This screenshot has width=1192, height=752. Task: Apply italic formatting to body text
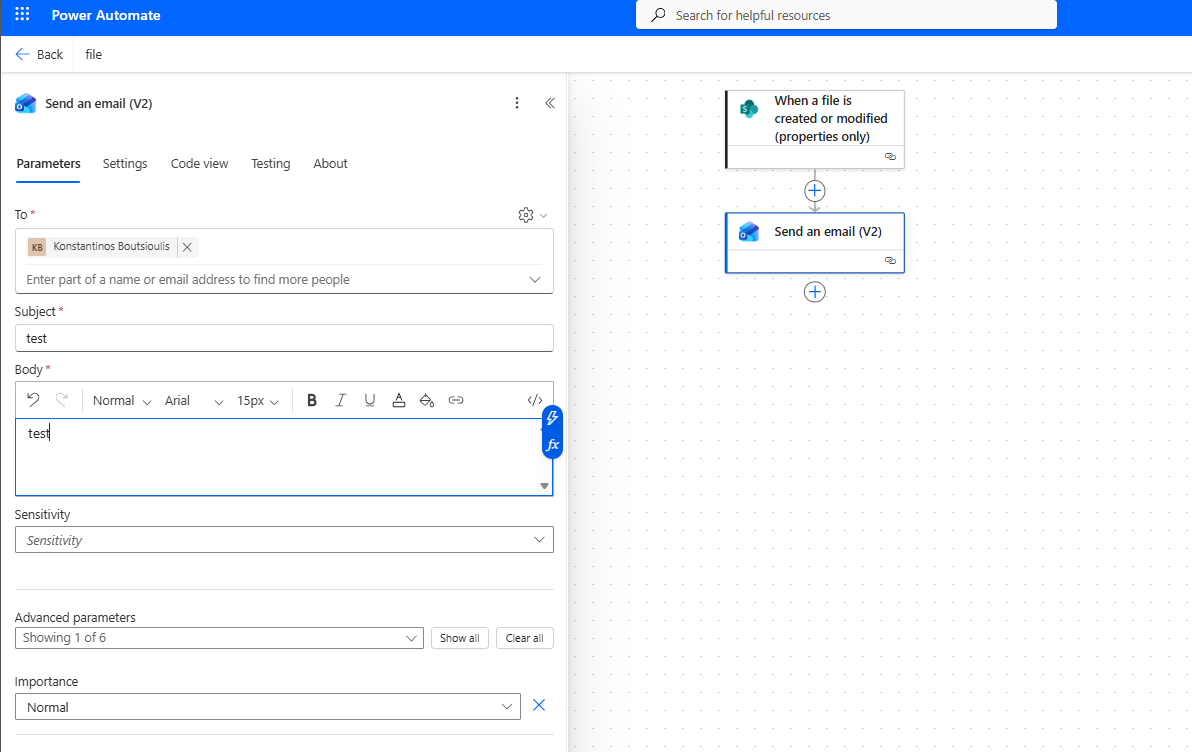(x=340, y=400)
